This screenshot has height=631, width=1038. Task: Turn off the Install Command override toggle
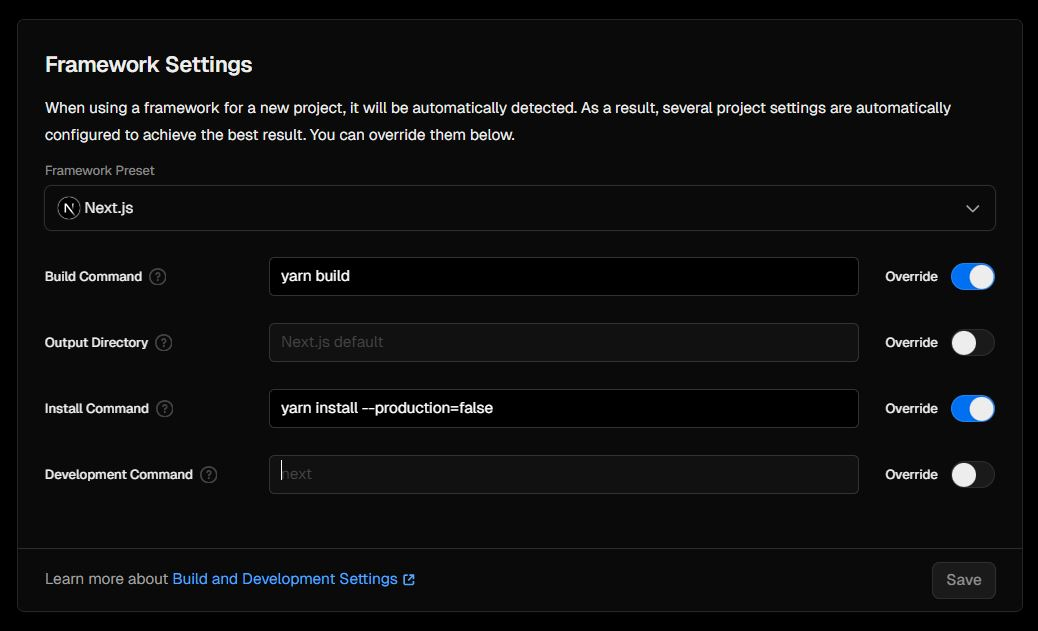[972, 409]
